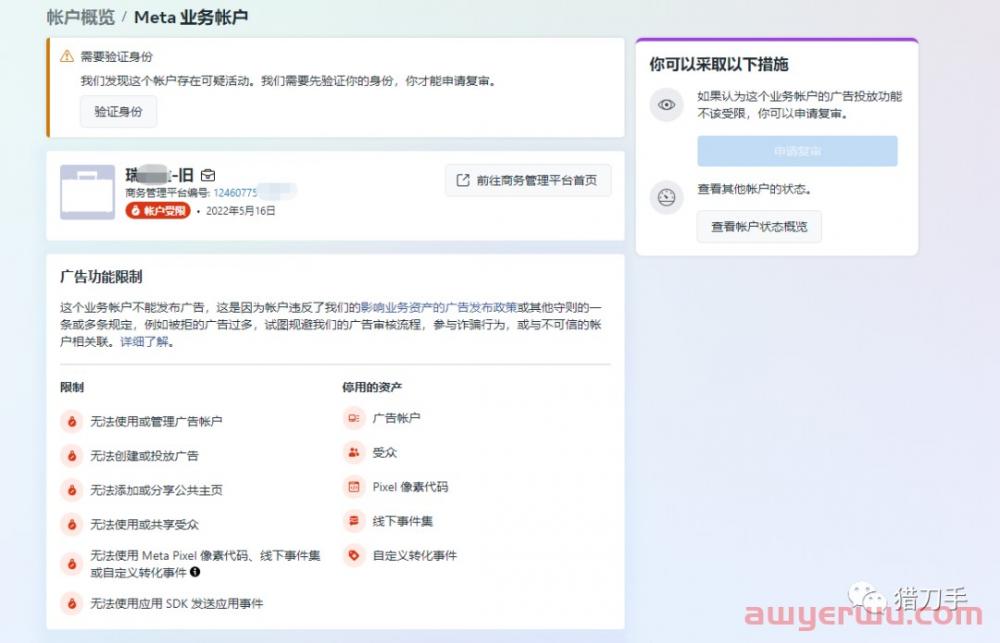The image size is (1000, 643).
Task: Click the 无法使用应用 SDK 发送应用事件 text
Action: [177, 603]
